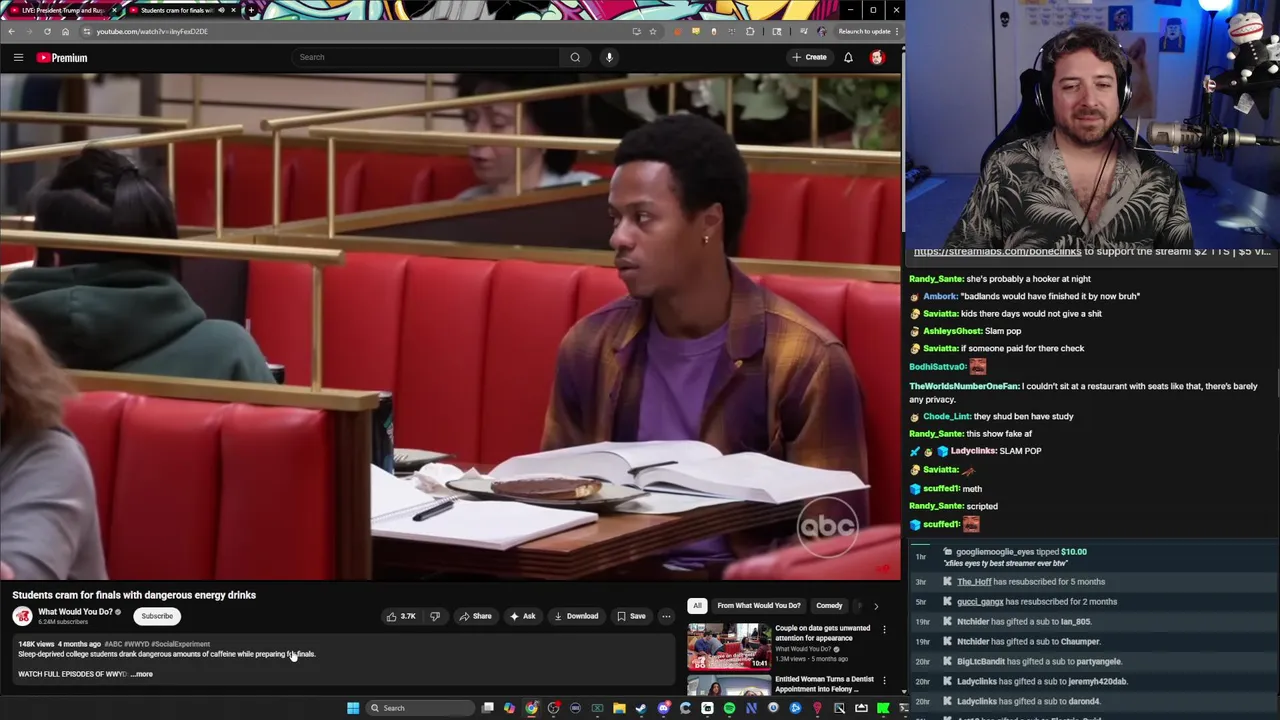Image resolution: width=1280 pixels, height=720 pixels.
Task: Open Spotify from the taskbar
Action: [729, 708]
